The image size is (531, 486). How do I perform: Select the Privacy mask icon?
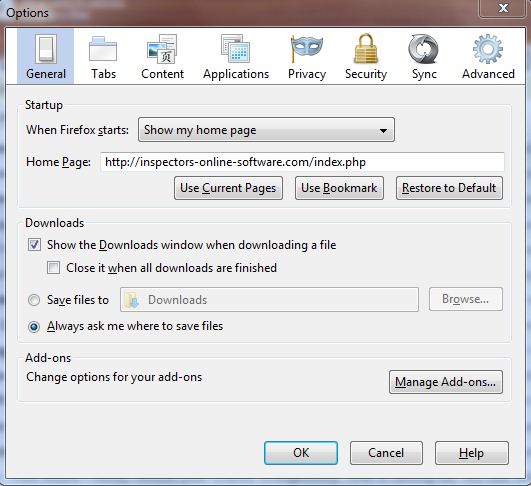pyautogui.click(x=306, y=49)
